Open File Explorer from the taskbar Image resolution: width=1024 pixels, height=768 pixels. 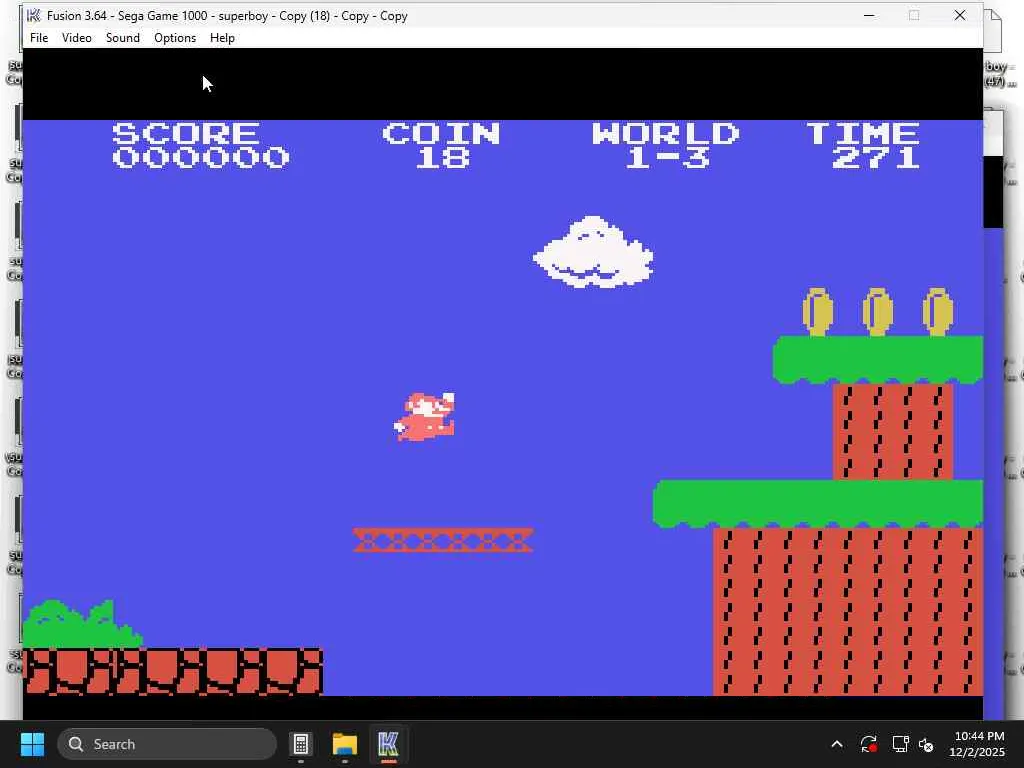pyautogui.click(x=345, y=744)
